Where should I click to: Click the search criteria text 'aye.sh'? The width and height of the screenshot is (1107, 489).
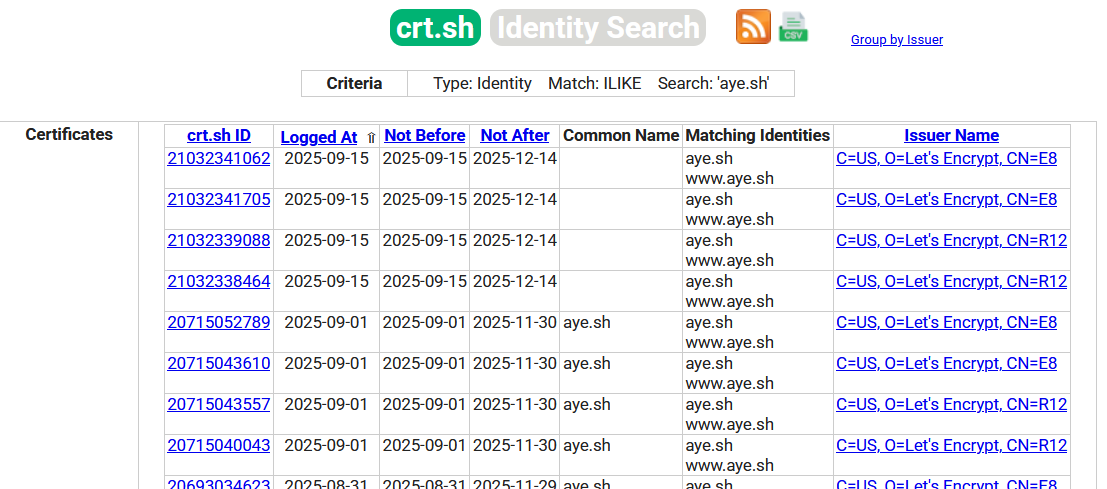pyautogui.click(x=743, y=83)
